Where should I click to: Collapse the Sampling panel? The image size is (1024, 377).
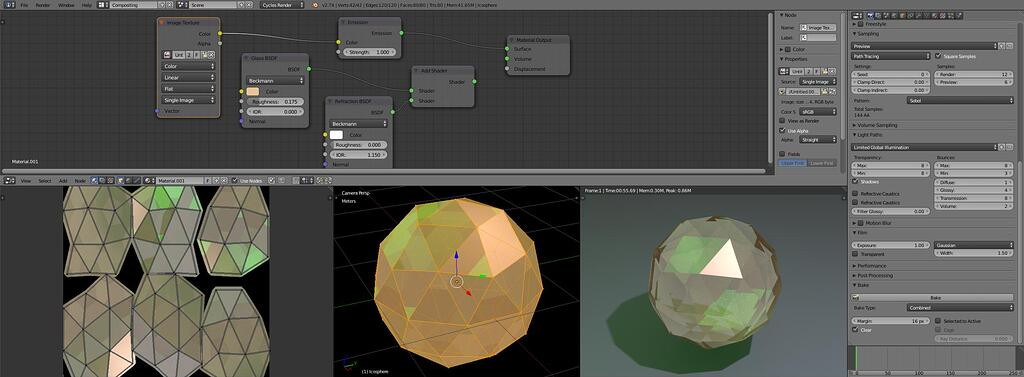pos(866,33)
